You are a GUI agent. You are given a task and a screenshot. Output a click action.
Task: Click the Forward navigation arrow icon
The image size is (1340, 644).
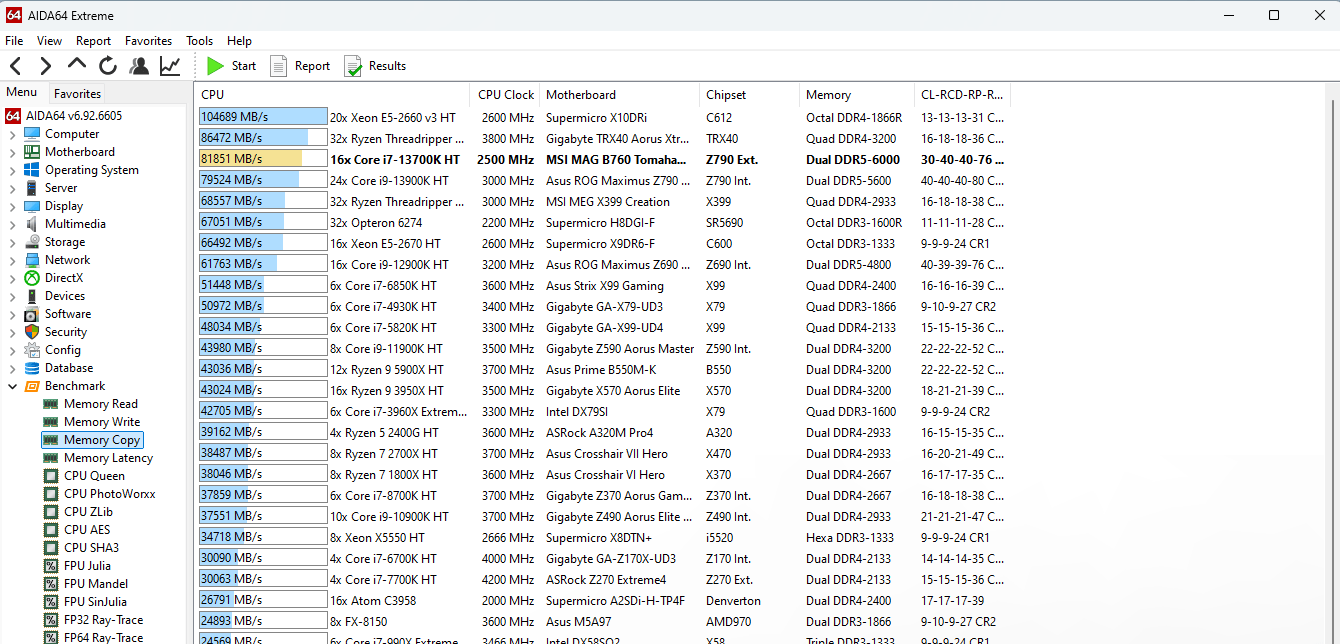point(45,66)
